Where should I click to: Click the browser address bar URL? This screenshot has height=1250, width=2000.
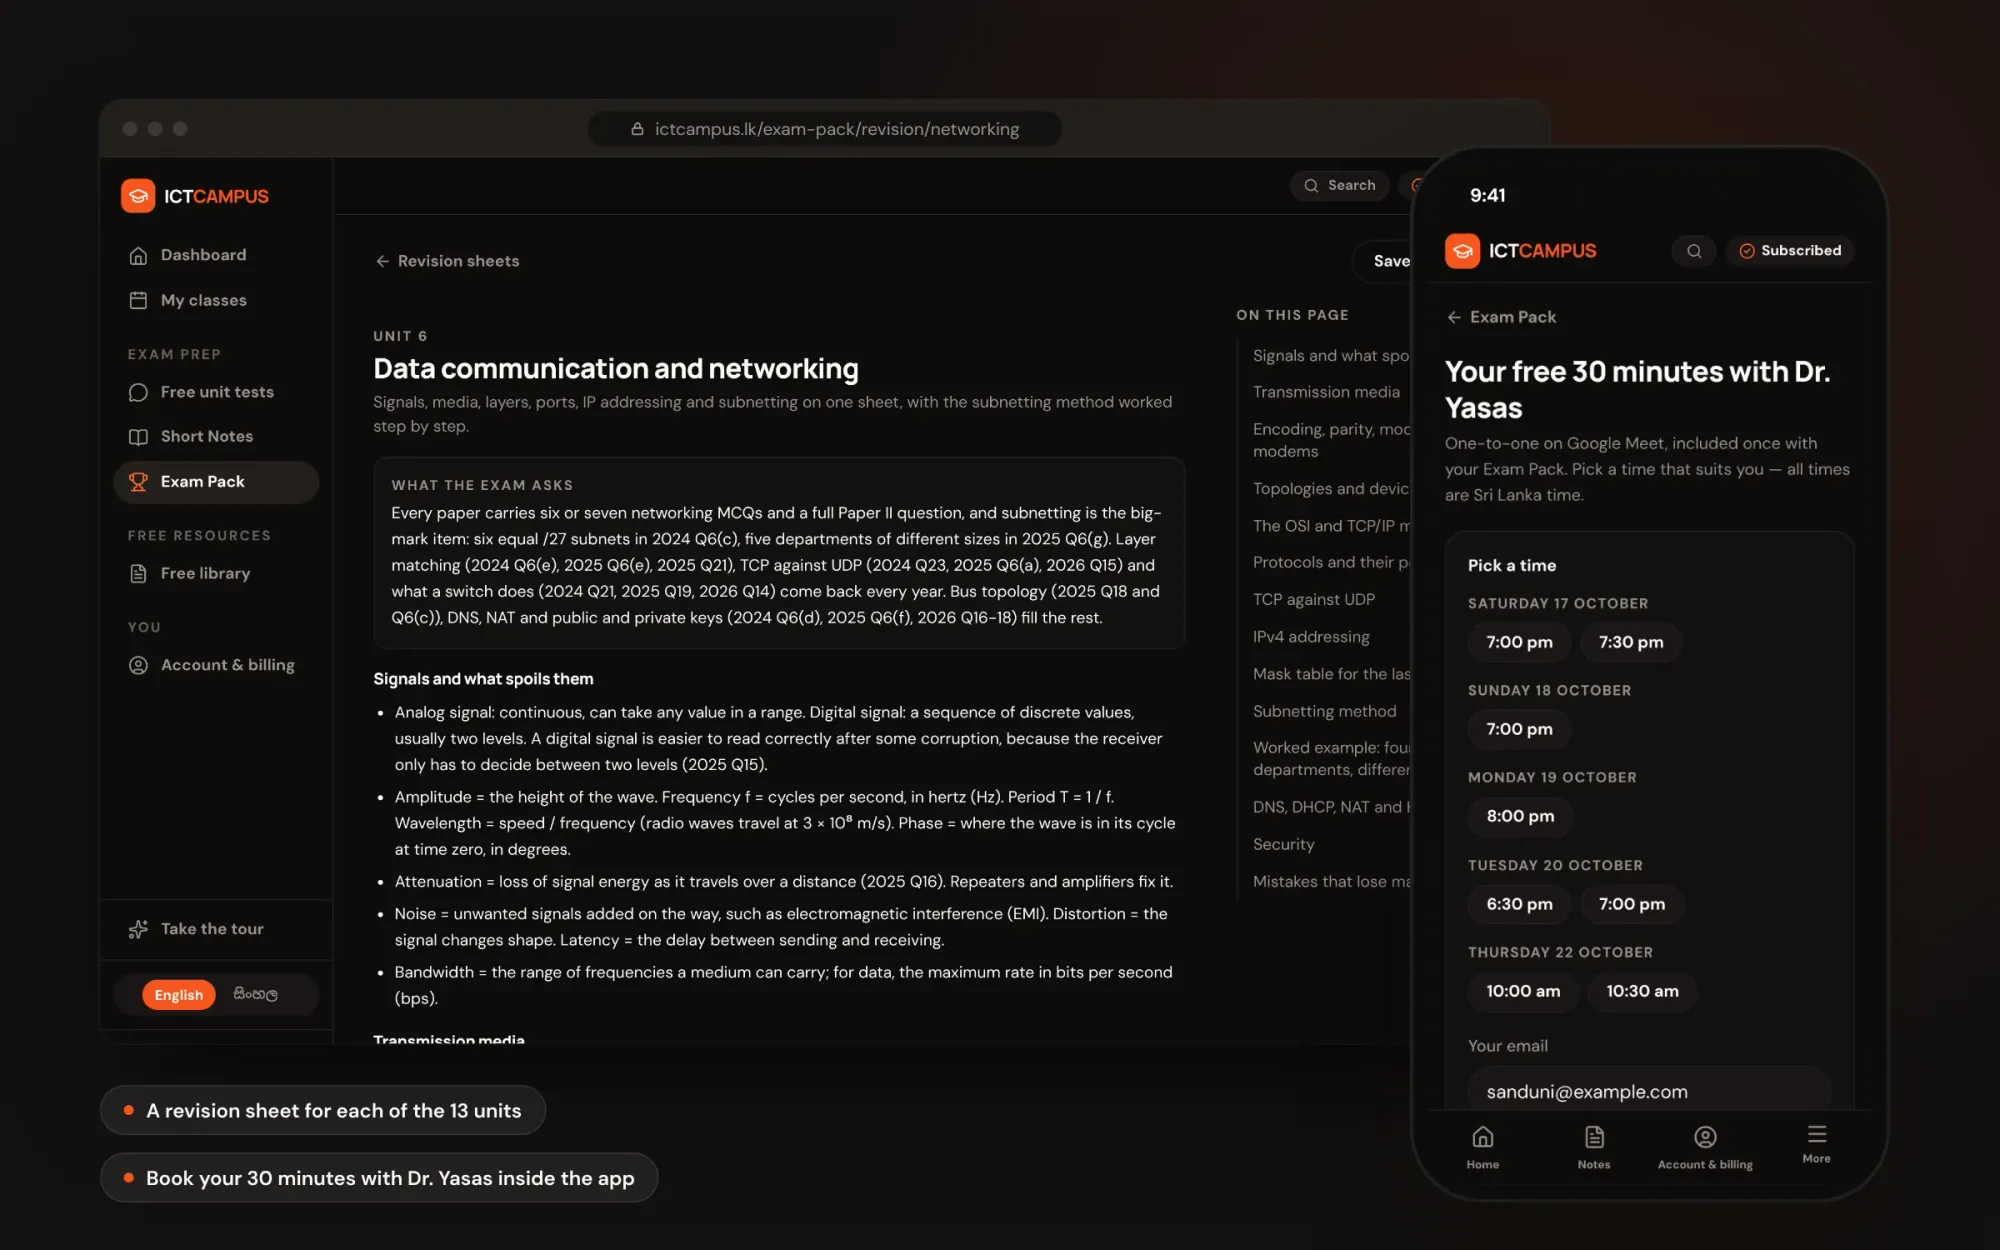tap(825, 129)
